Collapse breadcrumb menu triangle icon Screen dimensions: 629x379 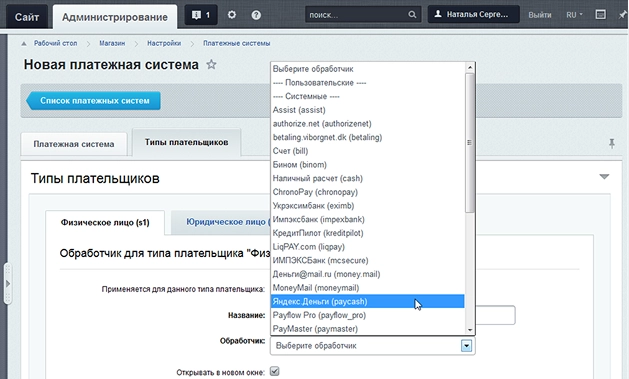pos(24,43)
